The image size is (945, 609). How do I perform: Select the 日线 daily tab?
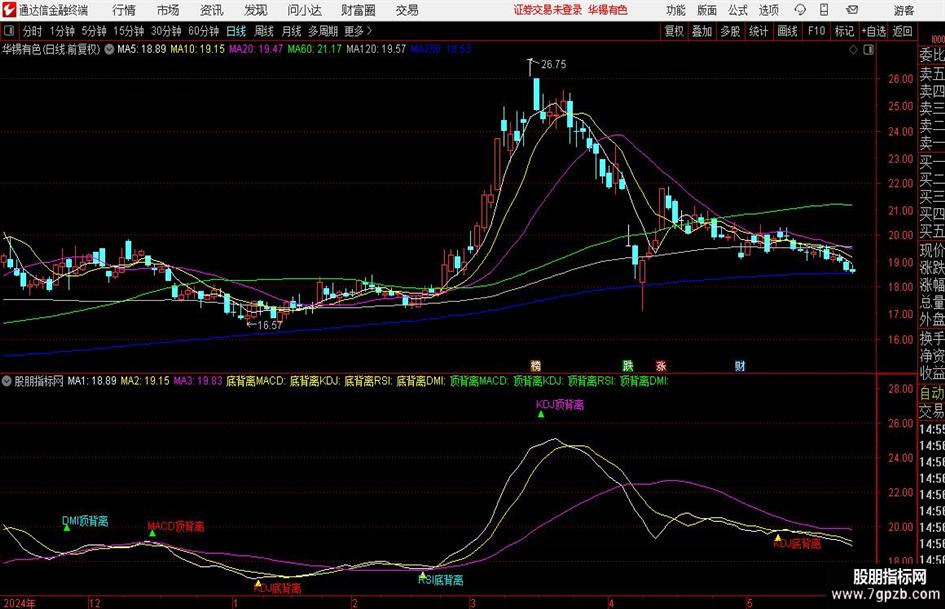(236, 31)
